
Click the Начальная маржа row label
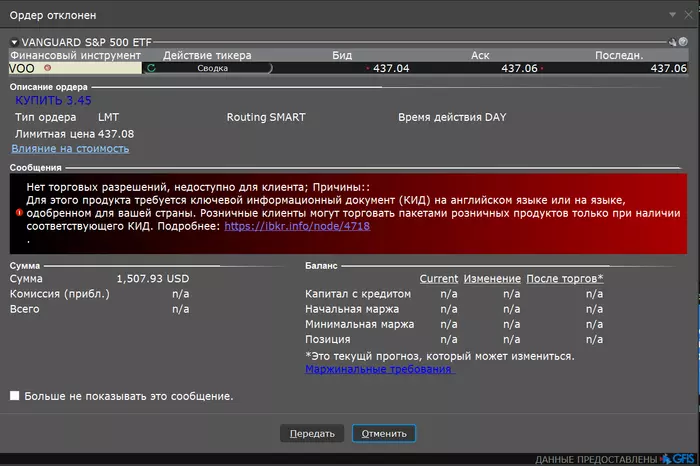pyautogui.click(x=352, y=309)
